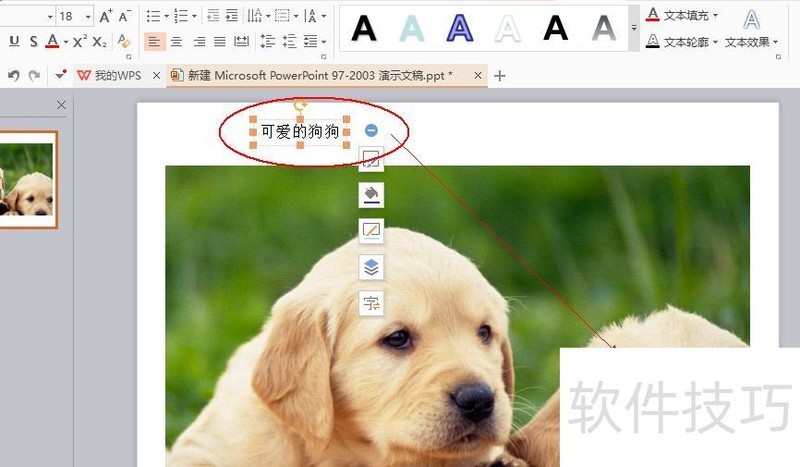Viewport: 800px width, 467px height.
Task: Align text right
Action: pos(199,42)
